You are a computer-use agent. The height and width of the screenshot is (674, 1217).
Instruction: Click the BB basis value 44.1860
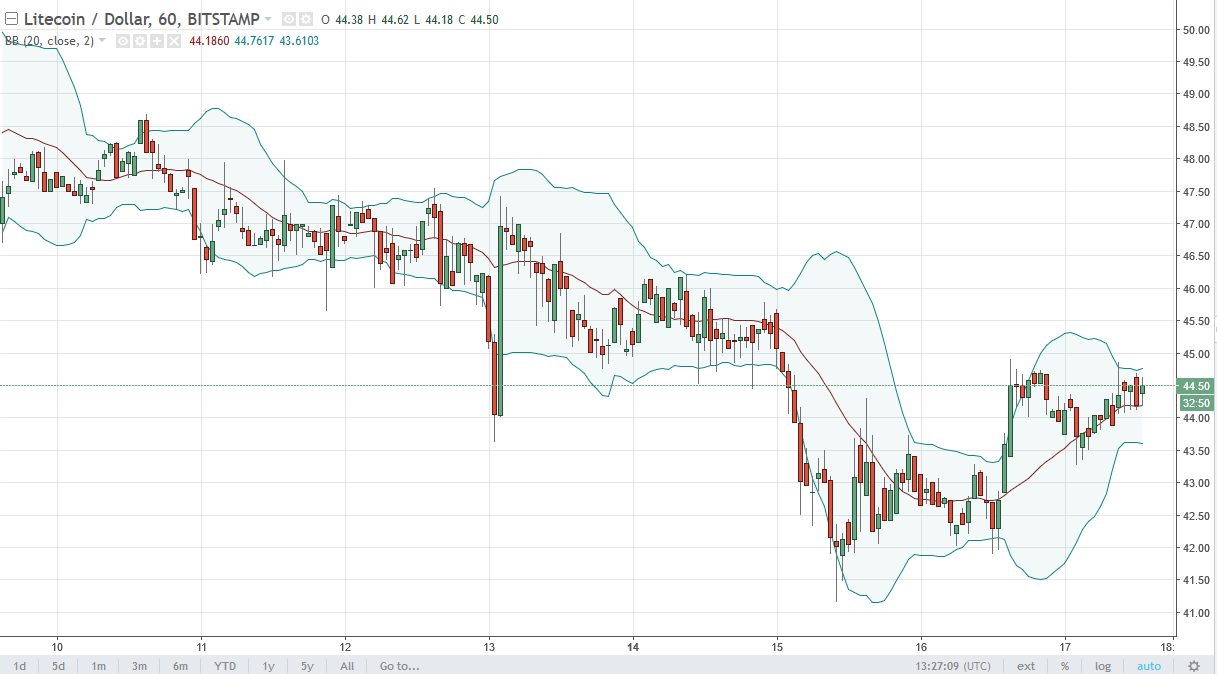[x=209, y=41]
